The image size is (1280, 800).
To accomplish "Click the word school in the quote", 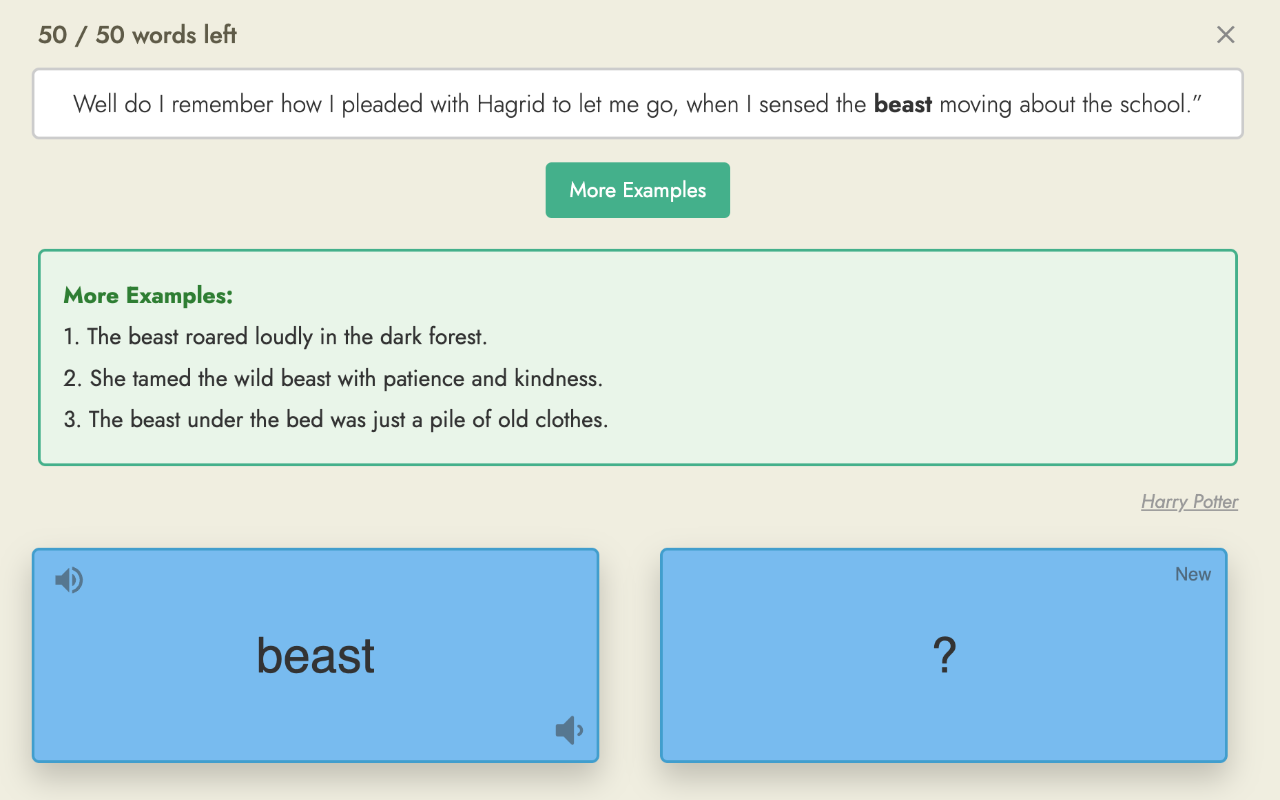I will tap(1152, 104).
